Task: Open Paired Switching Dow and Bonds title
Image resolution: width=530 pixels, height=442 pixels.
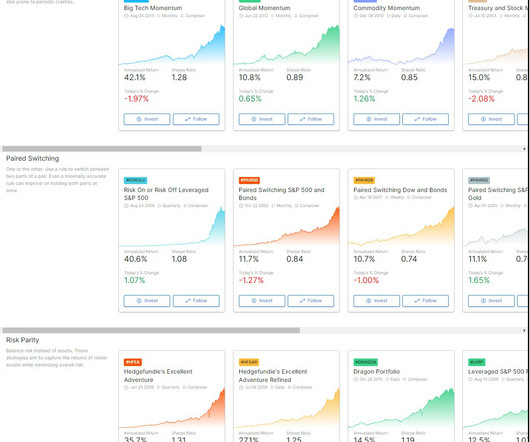Action: (400, 190)
